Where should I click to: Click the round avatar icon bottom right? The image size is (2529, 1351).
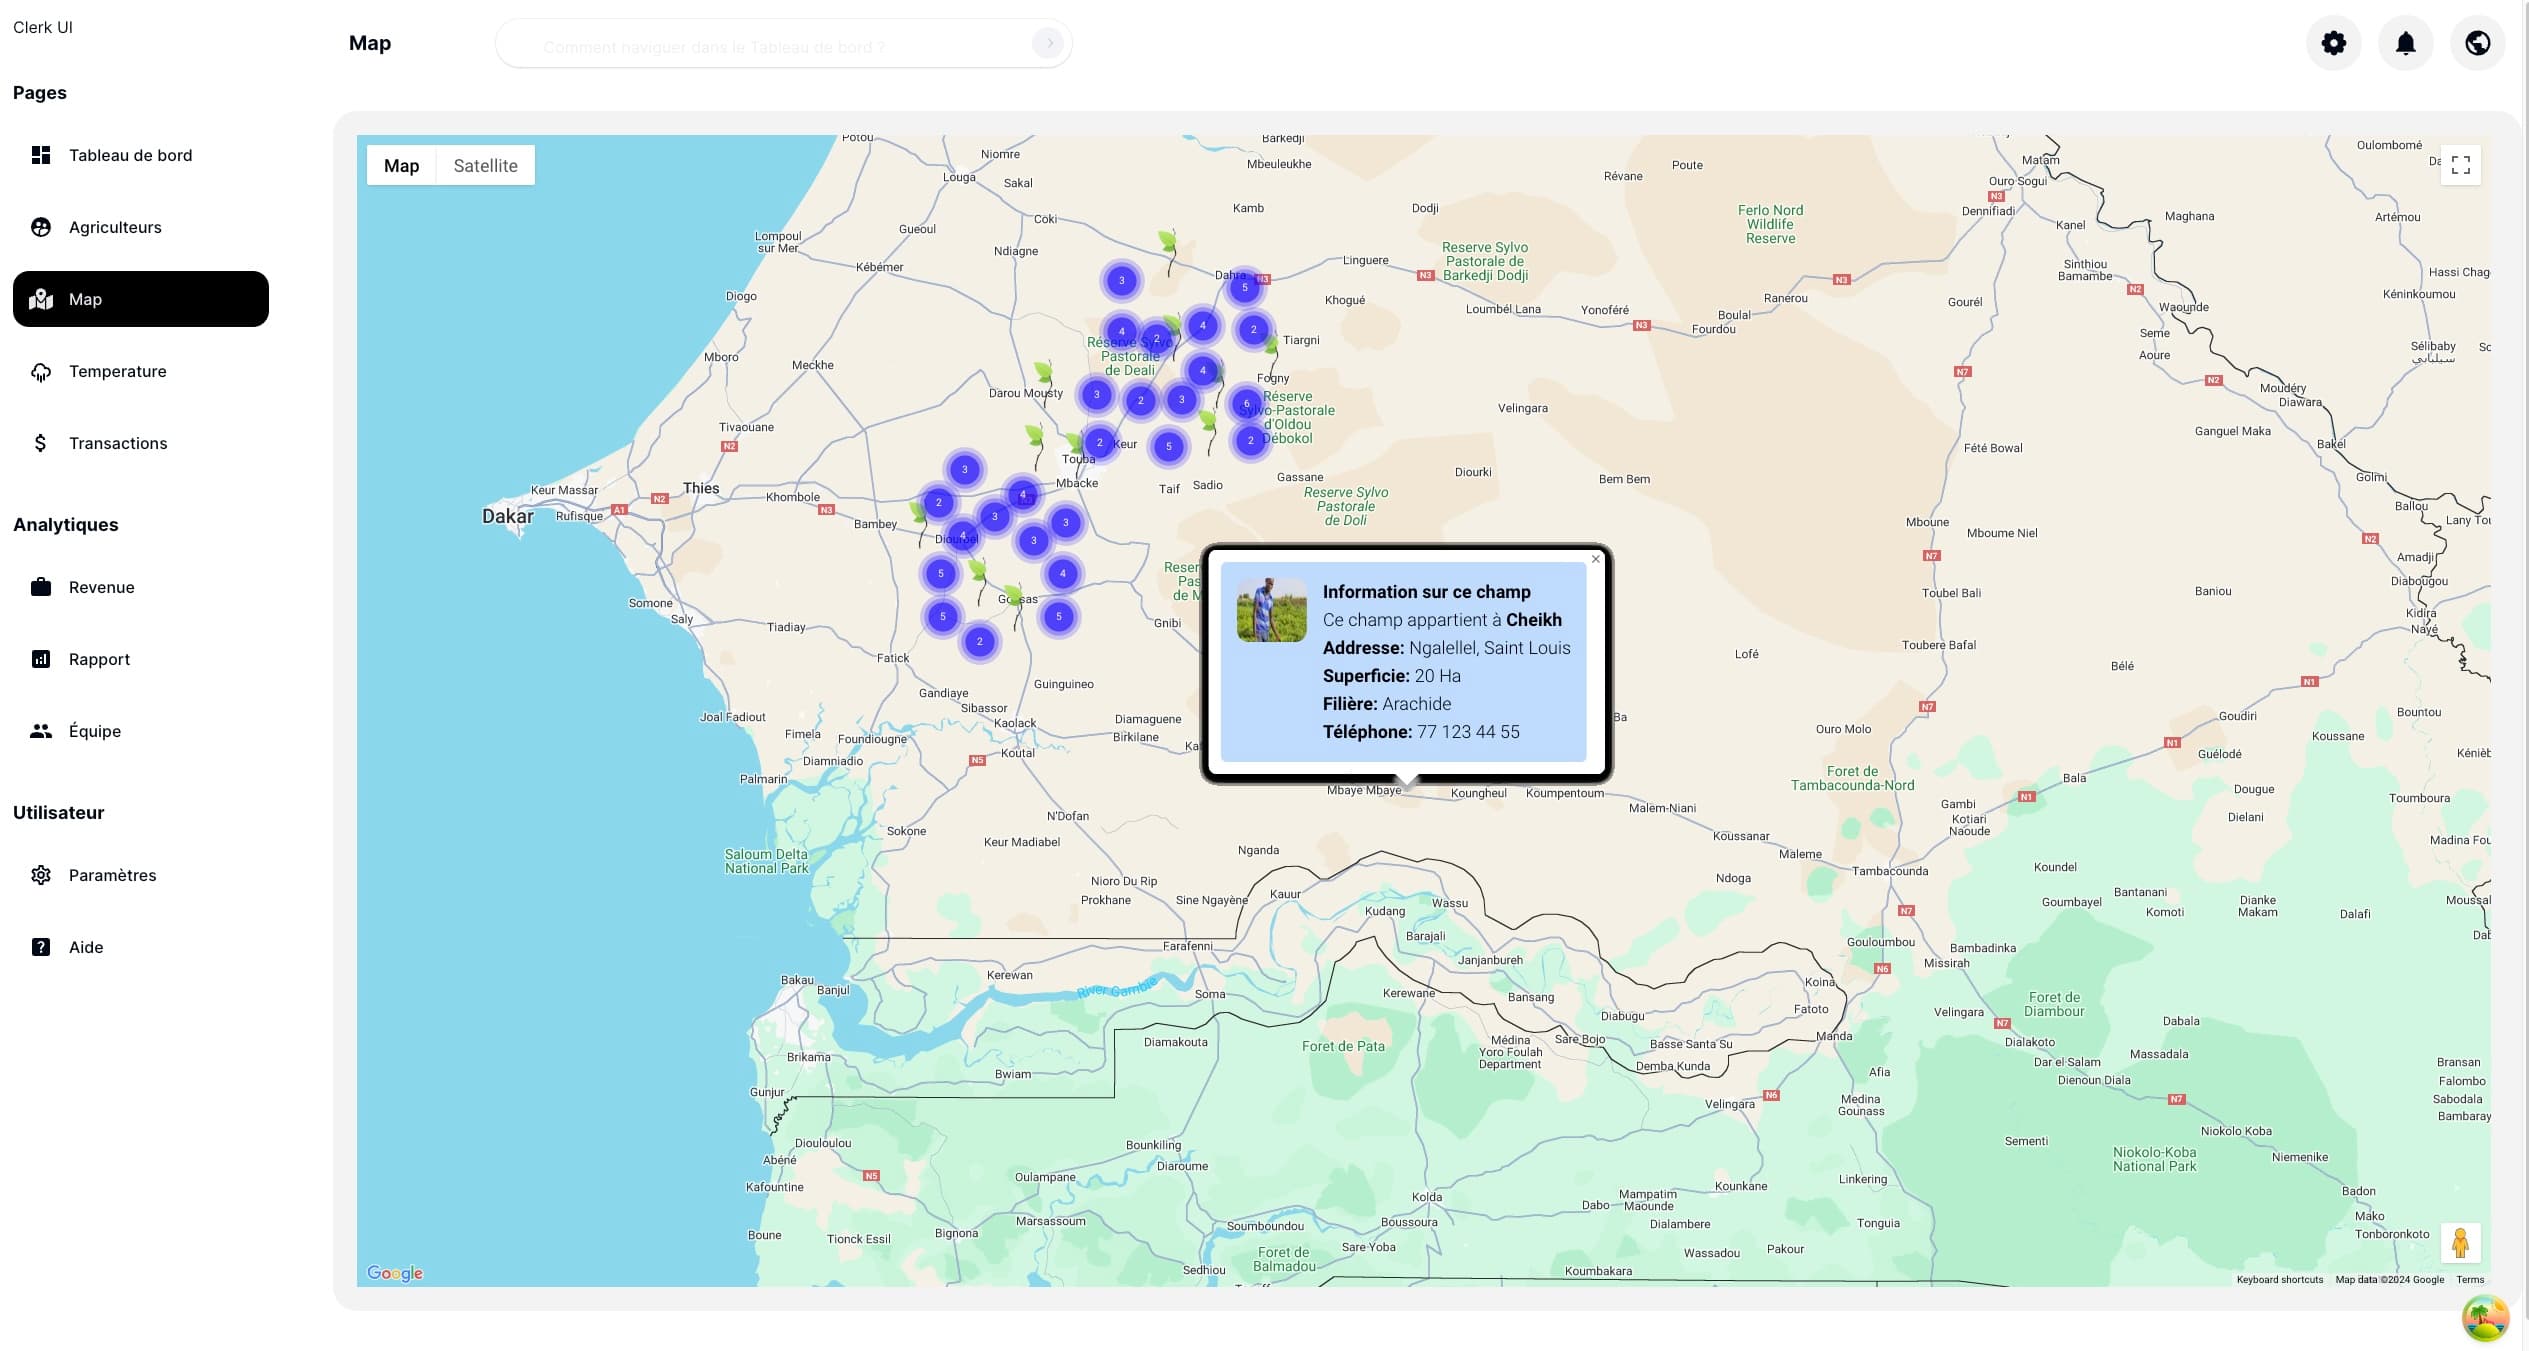tap(2484, 1318)
